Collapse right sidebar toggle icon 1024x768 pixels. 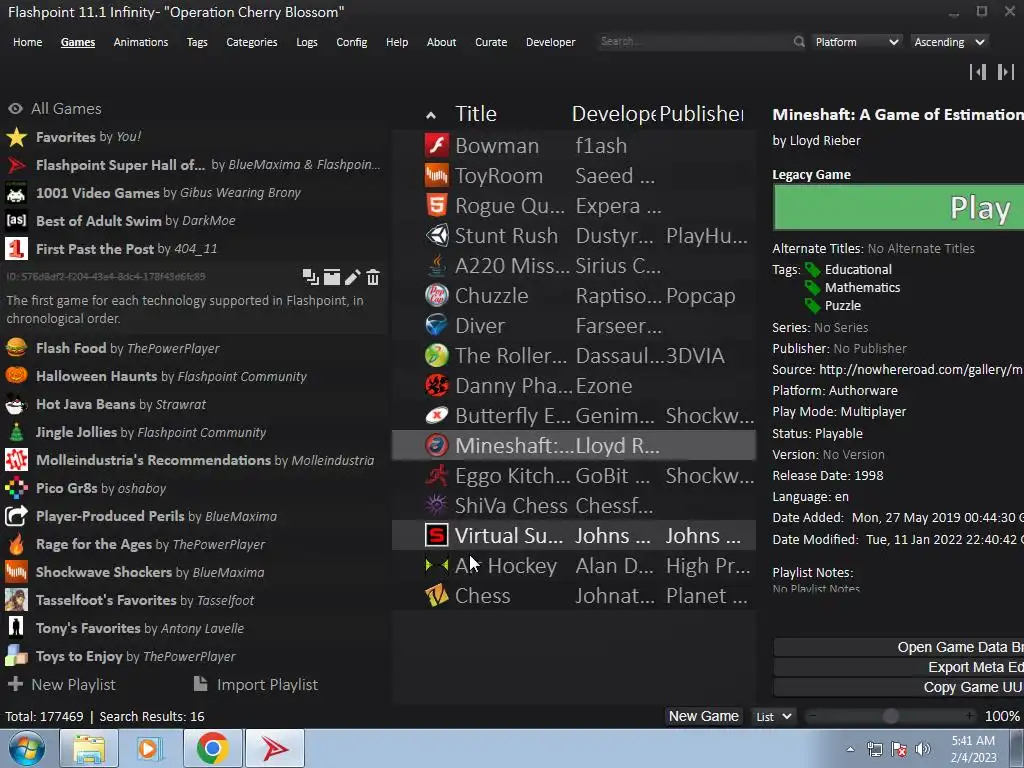click(1006, 72)
